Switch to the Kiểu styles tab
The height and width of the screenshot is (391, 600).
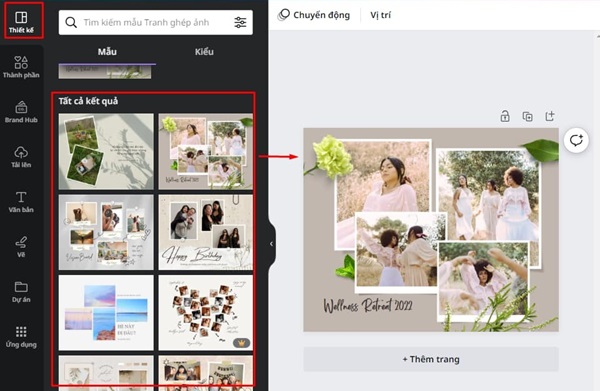[204, 52]
